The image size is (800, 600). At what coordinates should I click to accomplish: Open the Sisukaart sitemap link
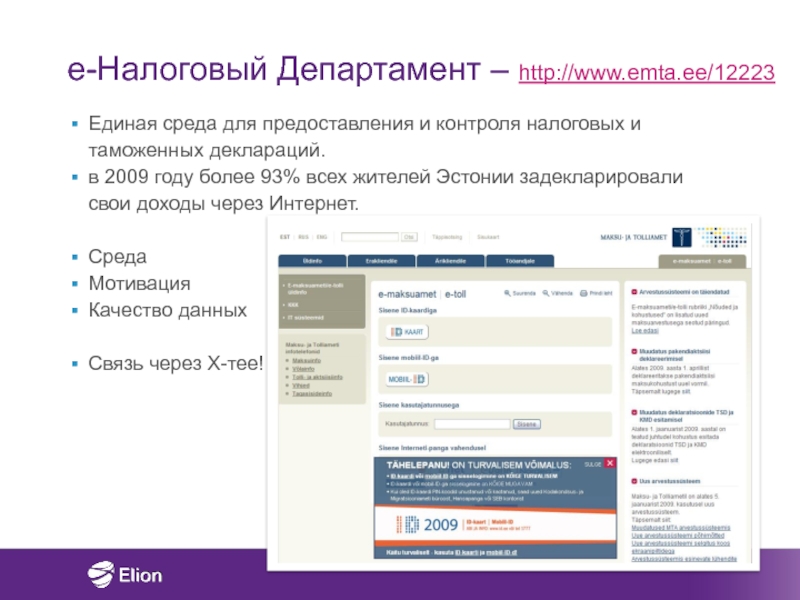488,237
